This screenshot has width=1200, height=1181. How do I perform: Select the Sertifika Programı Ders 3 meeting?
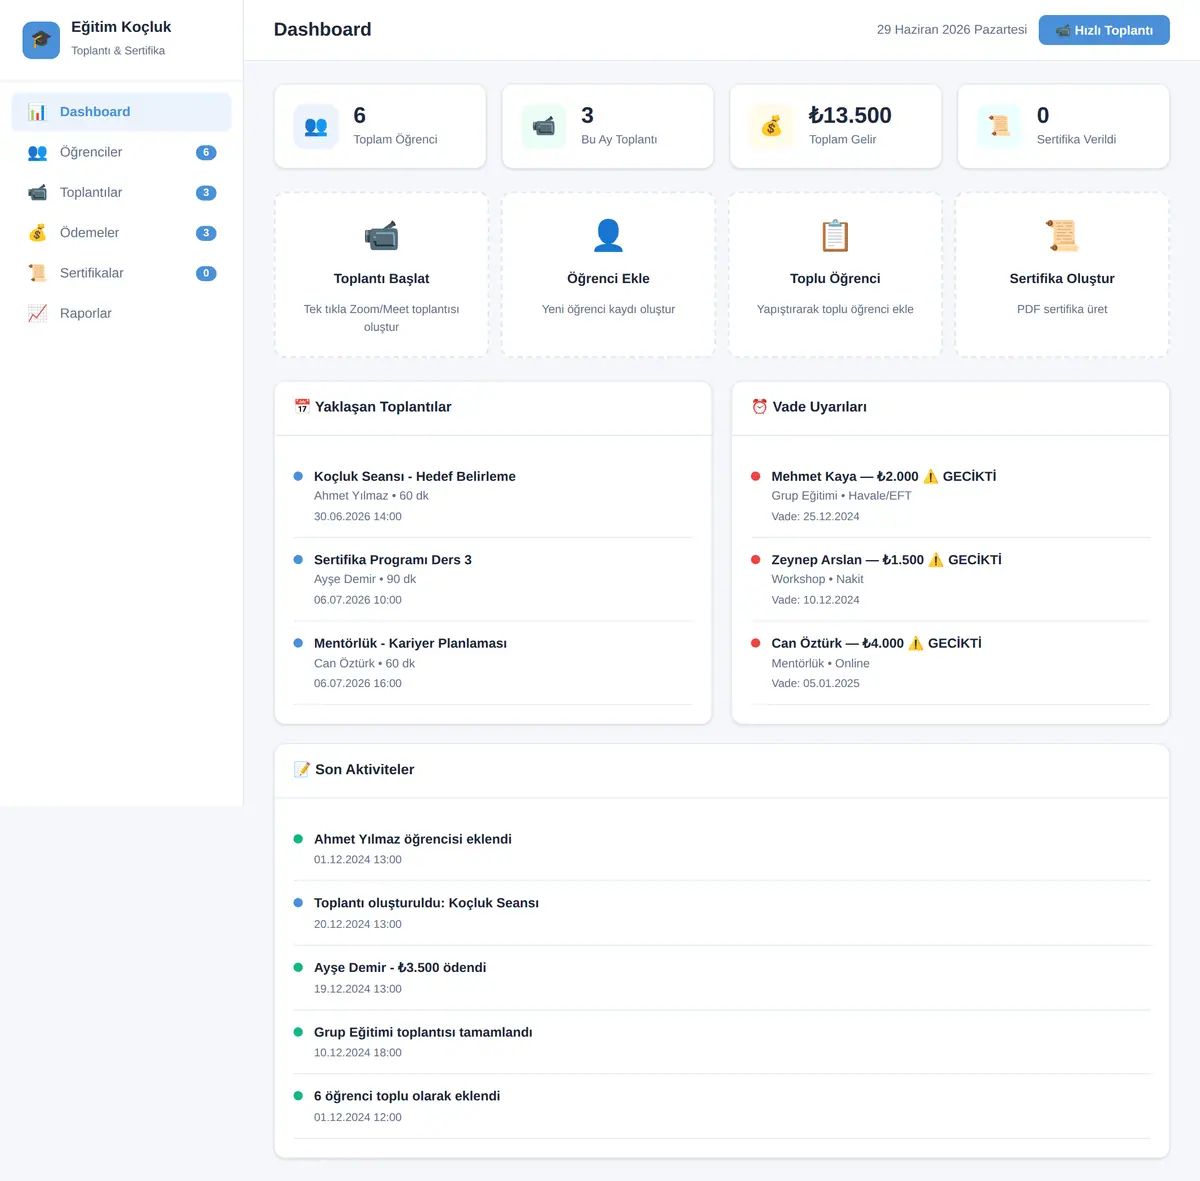[493, 580]
